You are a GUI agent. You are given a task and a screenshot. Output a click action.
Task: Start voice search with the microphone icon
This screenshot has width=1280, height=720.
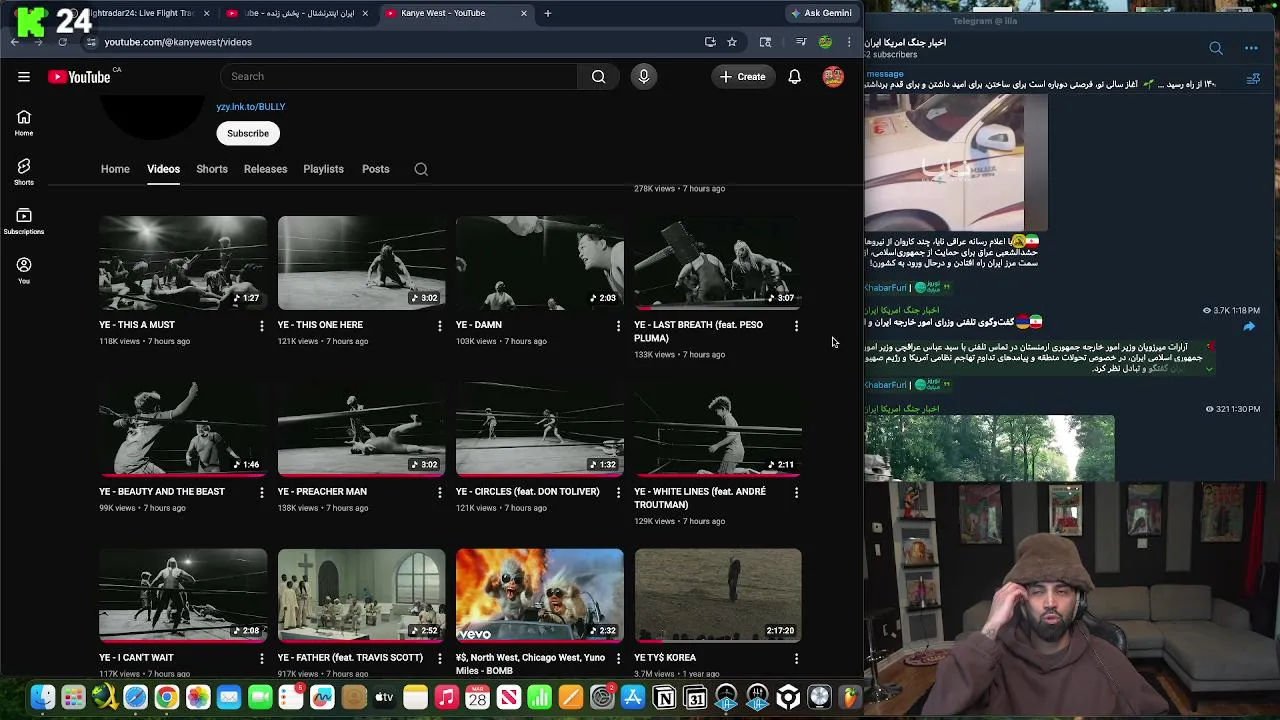click(644, 77)
